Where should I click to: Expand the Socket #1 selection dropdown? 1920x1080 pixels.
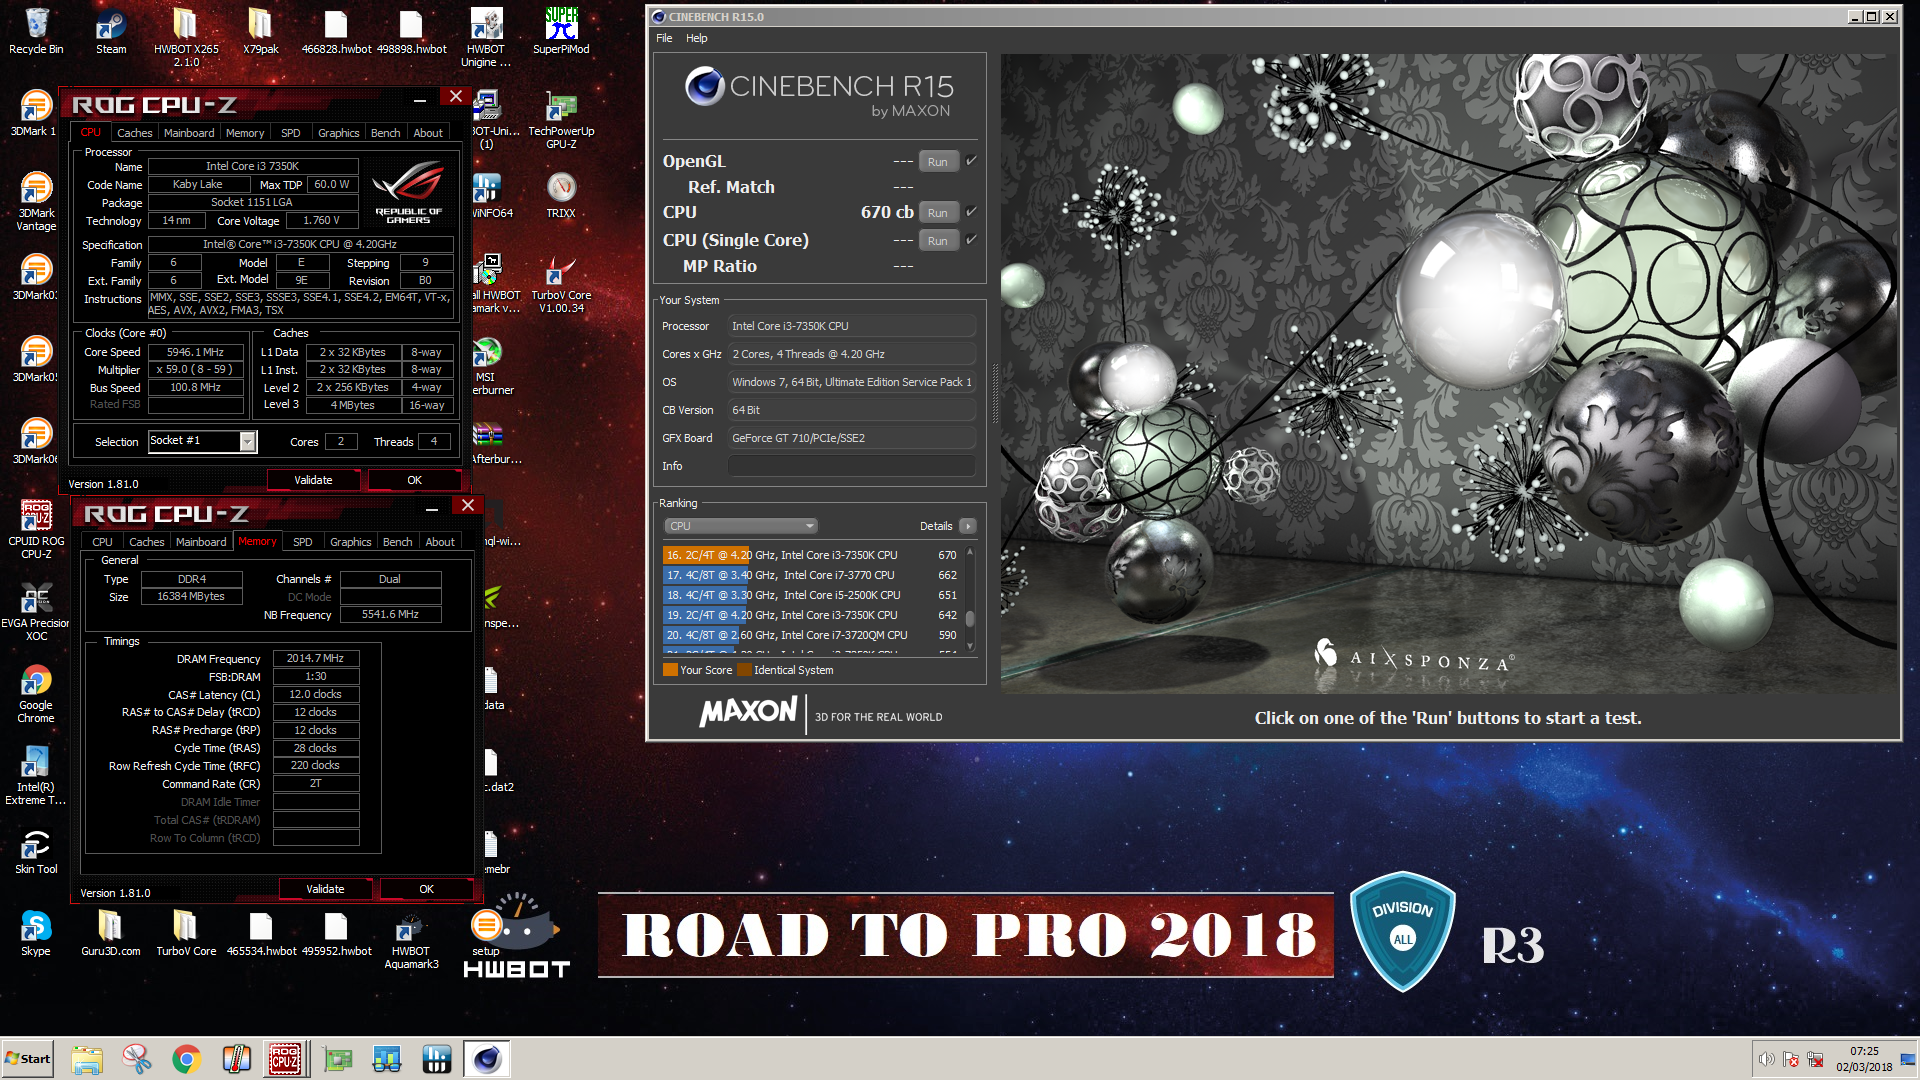click(248, 441)
